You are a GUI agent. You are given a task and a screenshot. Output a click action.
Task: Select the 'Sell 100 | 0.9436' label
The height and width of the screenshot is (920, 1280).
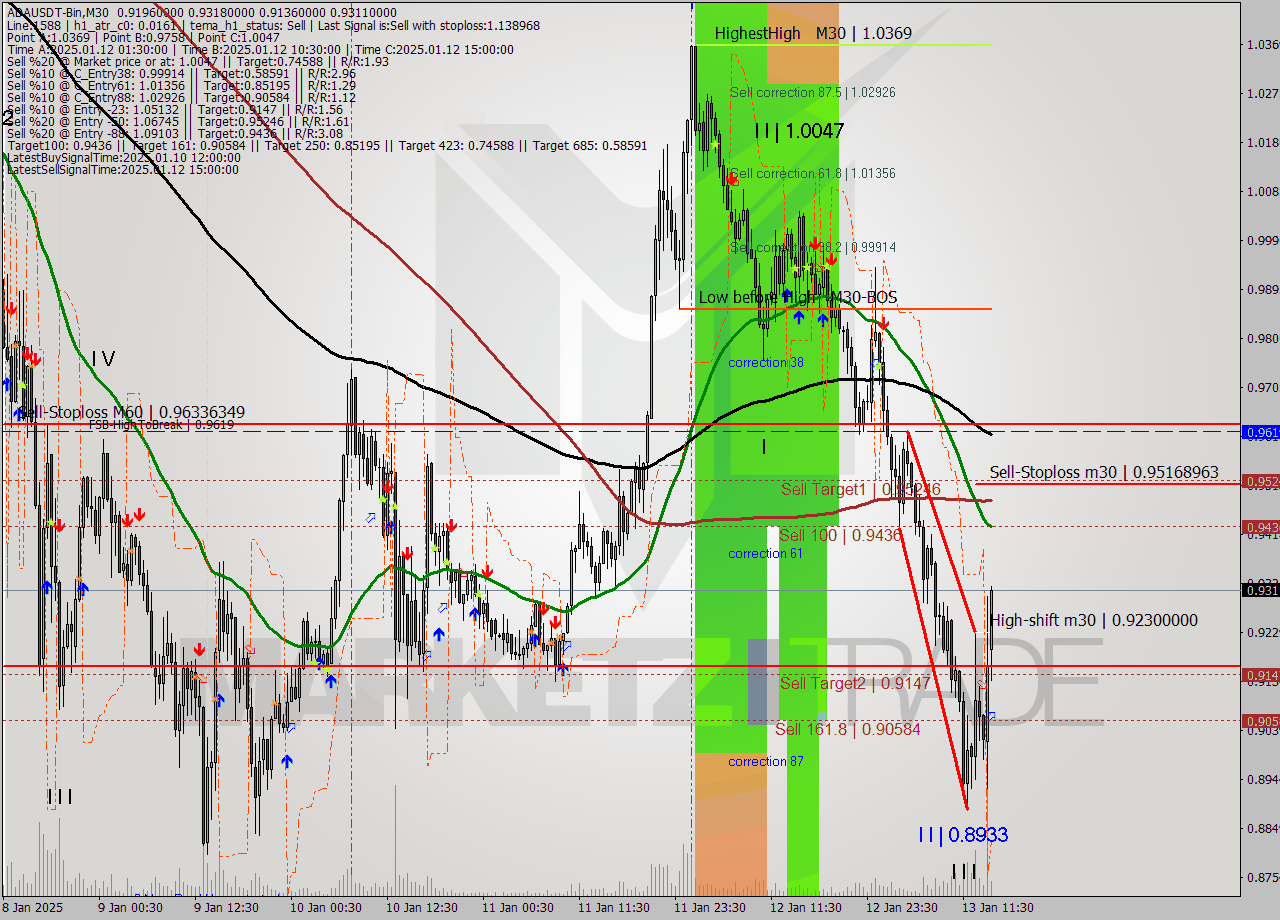[x=840, y=535]
